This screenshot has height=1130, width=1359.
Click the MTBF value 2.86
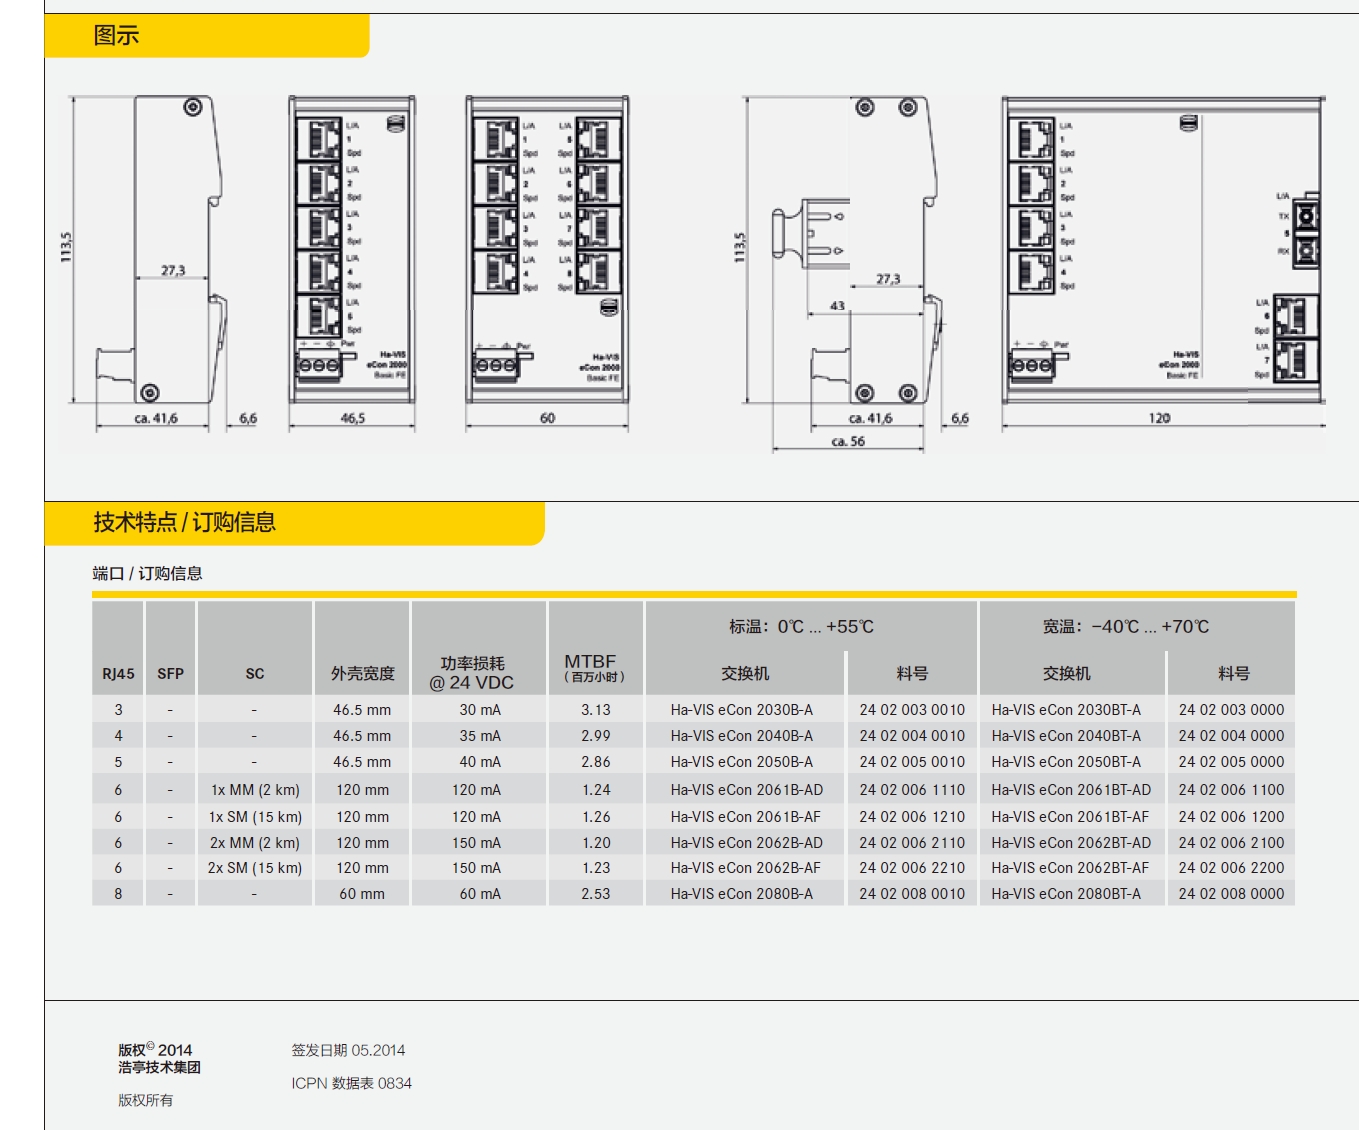coord(596,762)
